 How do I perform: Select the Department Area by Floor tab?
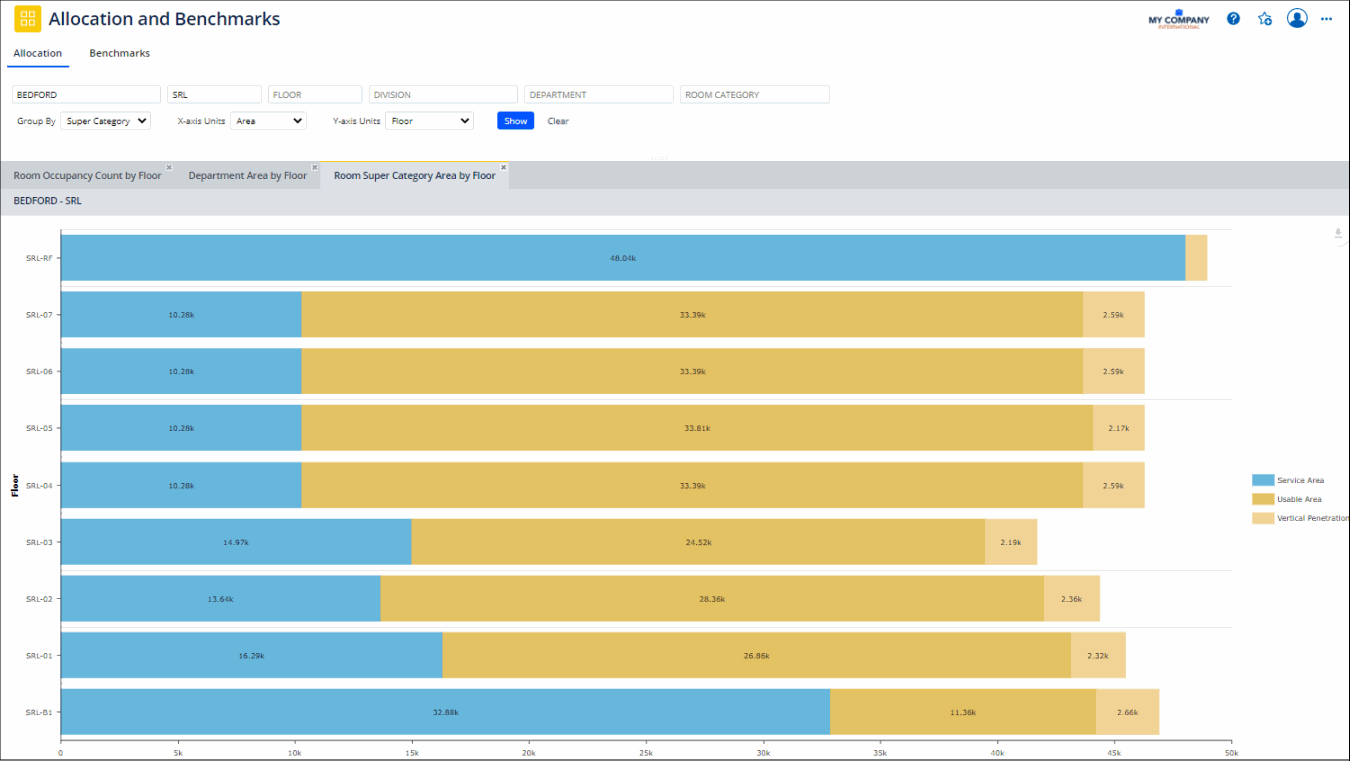pos(247,175)
